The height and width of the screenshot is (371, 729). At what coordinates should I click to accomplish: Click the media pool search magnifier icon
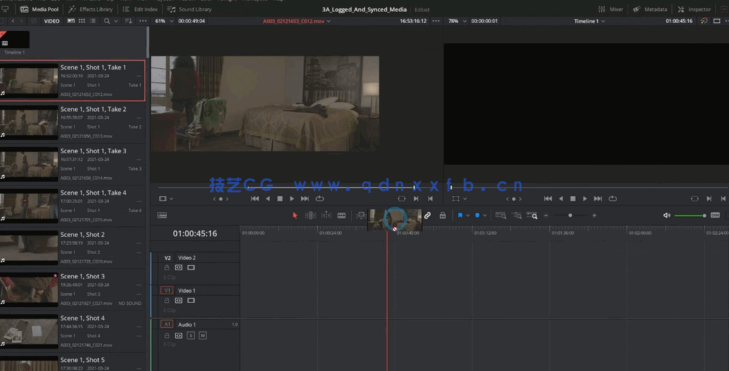(107, 21)
